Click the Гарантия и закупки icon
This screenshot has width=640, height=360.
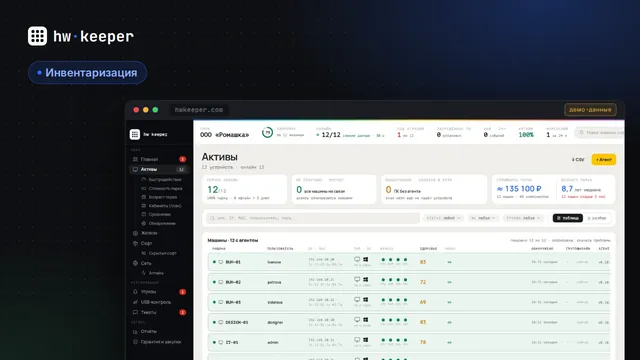135,342
